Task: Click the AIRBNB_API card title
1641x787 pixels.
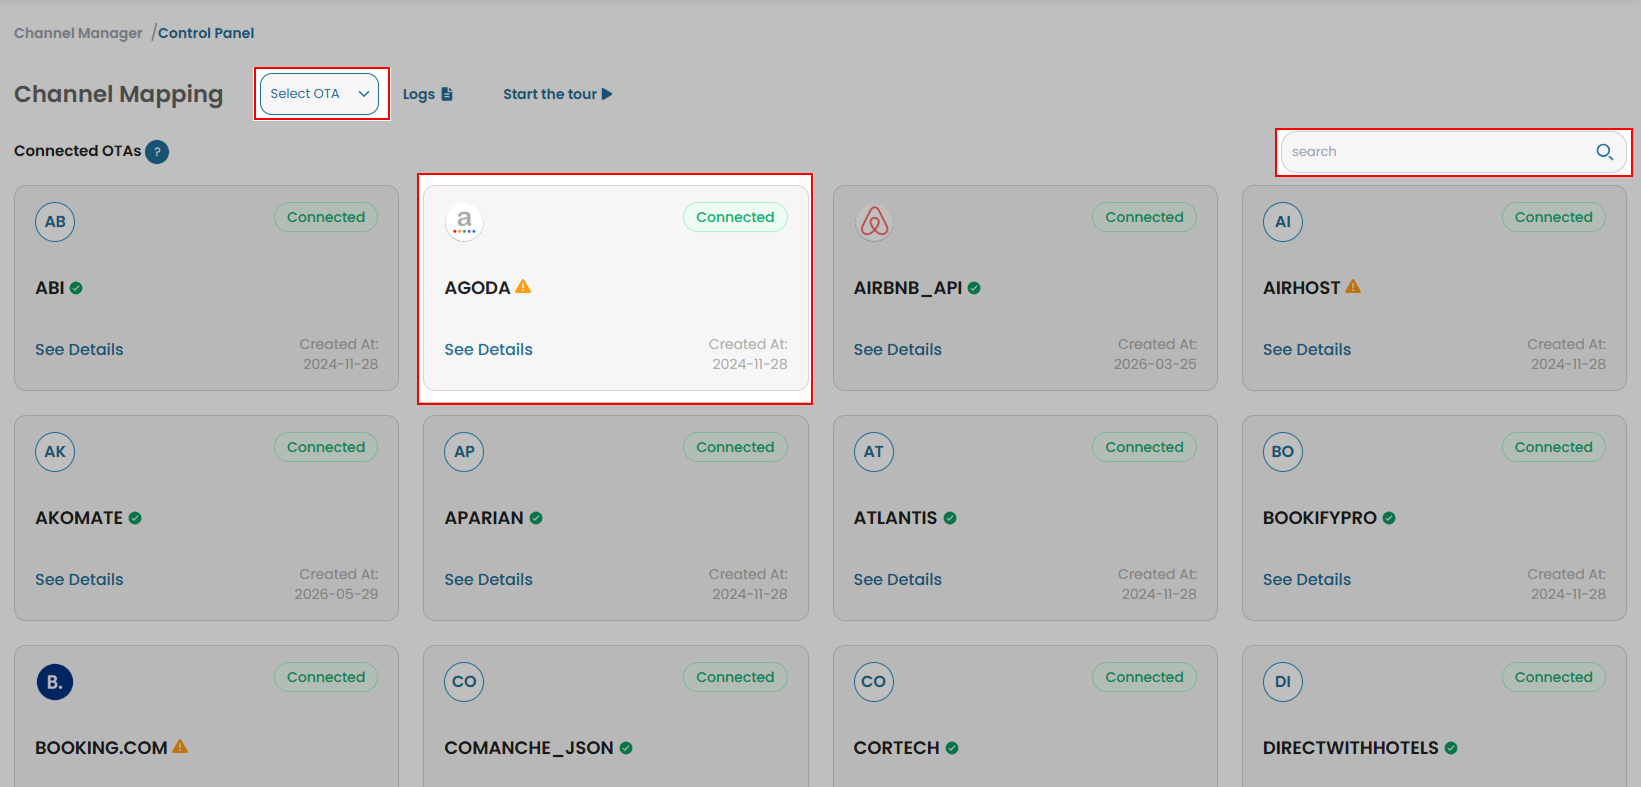Action: point(908,288)
